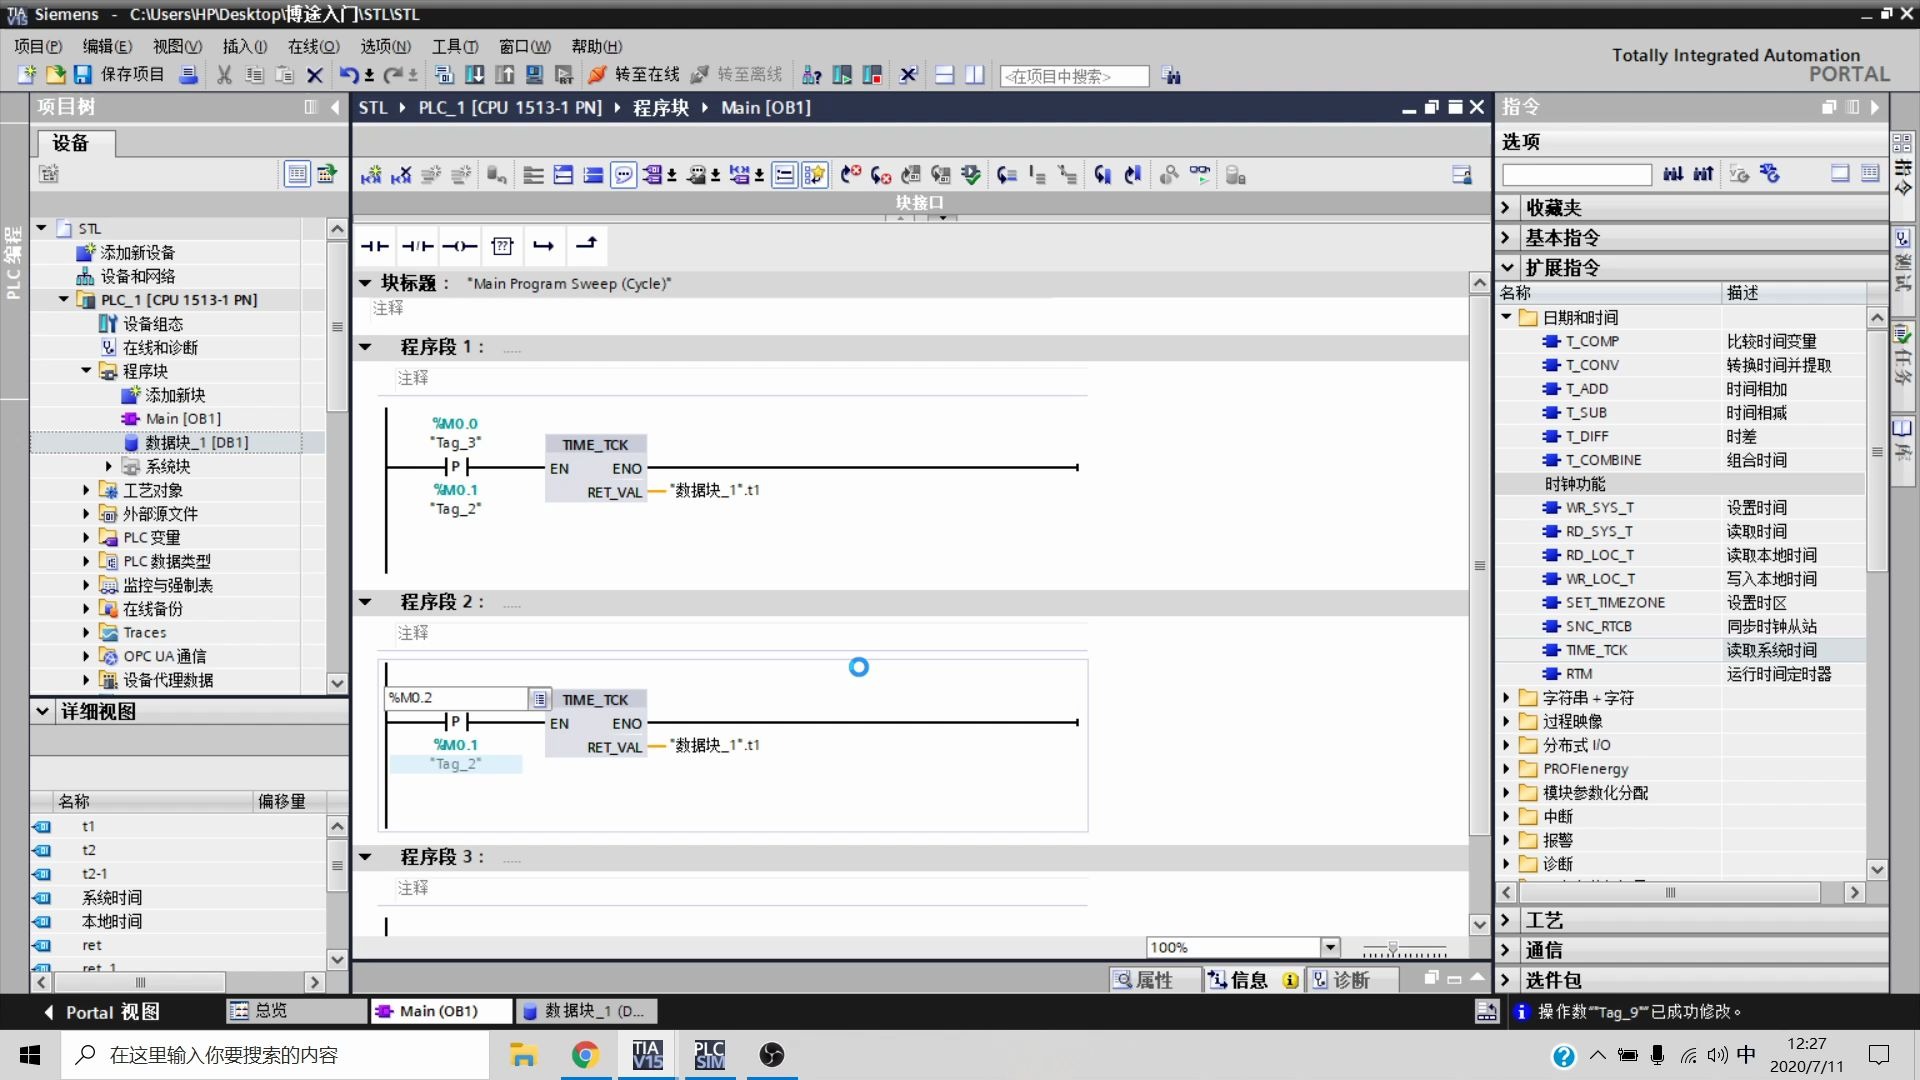The image size is (1920, 1080).
Task: Switch to Portal 视图
Action: [x=102, y=1012]
